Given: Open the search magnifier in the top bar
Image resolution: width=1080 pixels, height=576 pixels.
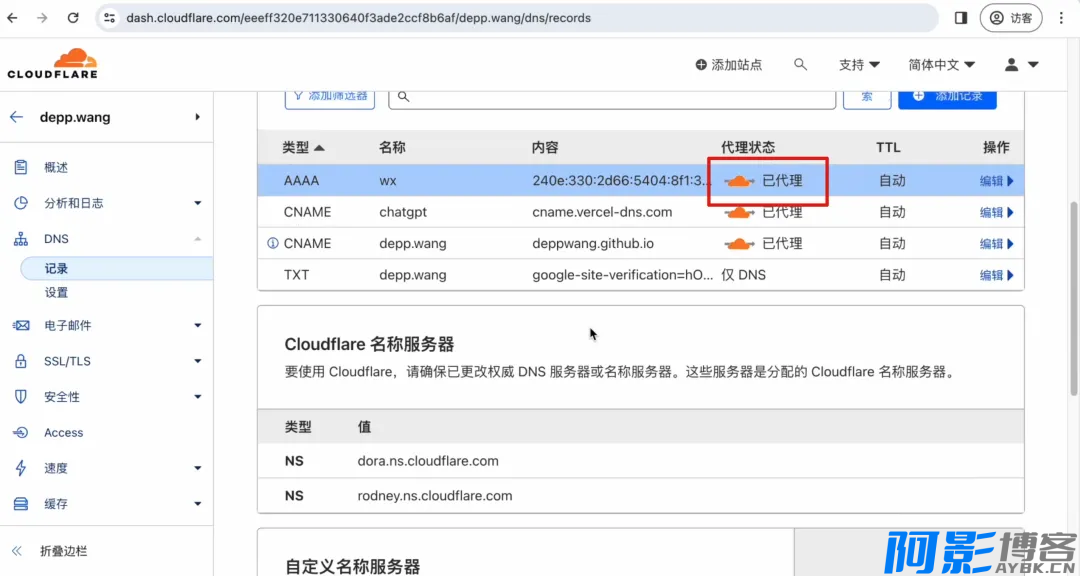Looking at the screenshot, I should coord(800,64).
